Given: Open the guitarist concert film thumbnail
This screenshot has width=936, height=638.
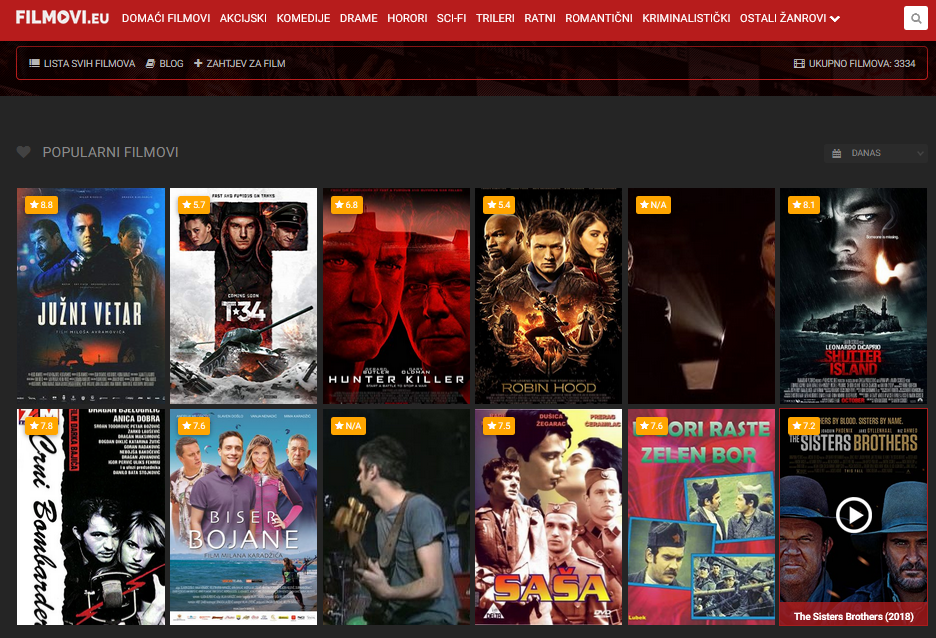Looking at the screenshot, I should point(396,517).
